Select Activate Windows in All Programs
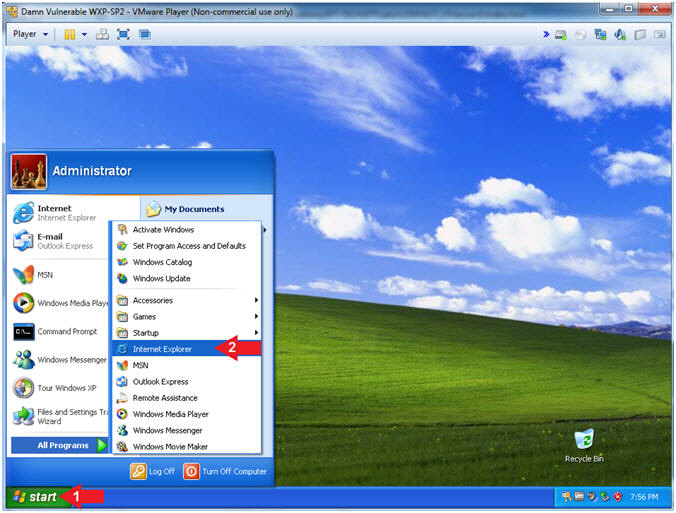 [x=187, y=230]
